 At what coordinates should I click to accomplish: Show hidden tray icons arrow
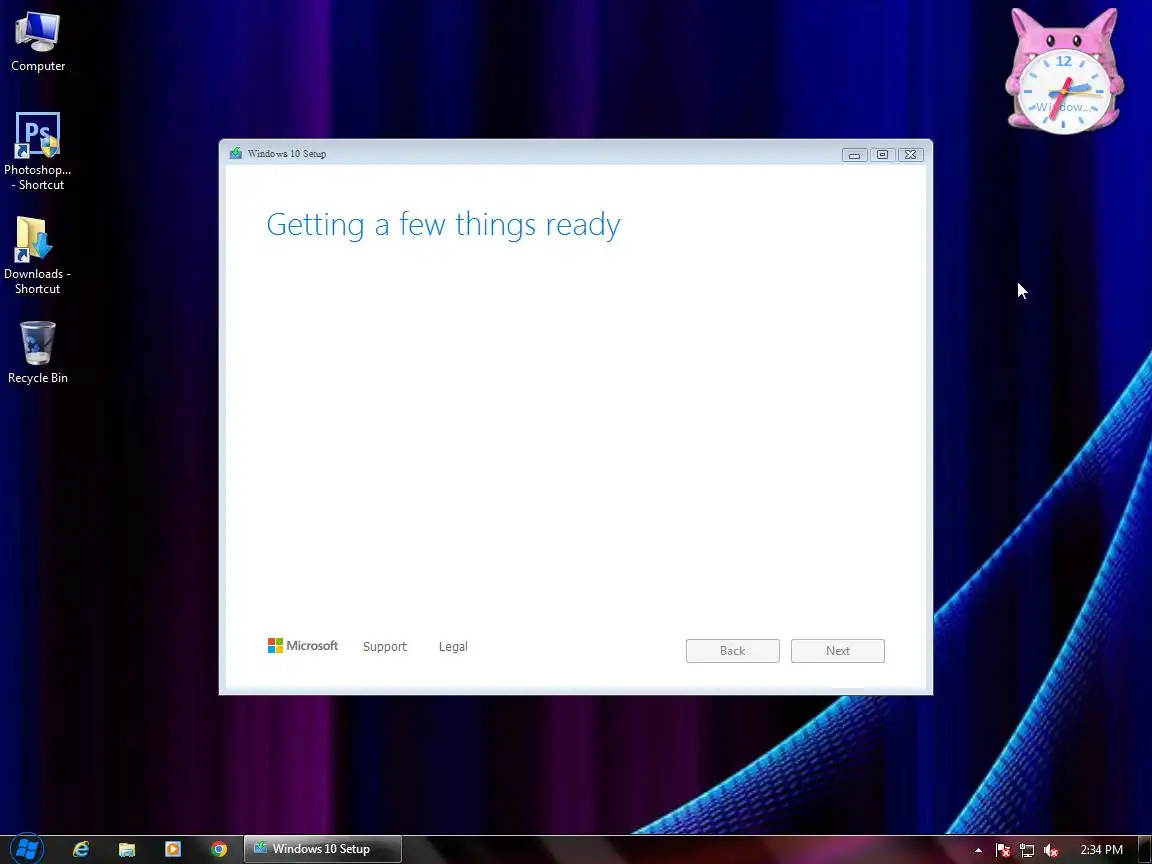pos(978,850)
